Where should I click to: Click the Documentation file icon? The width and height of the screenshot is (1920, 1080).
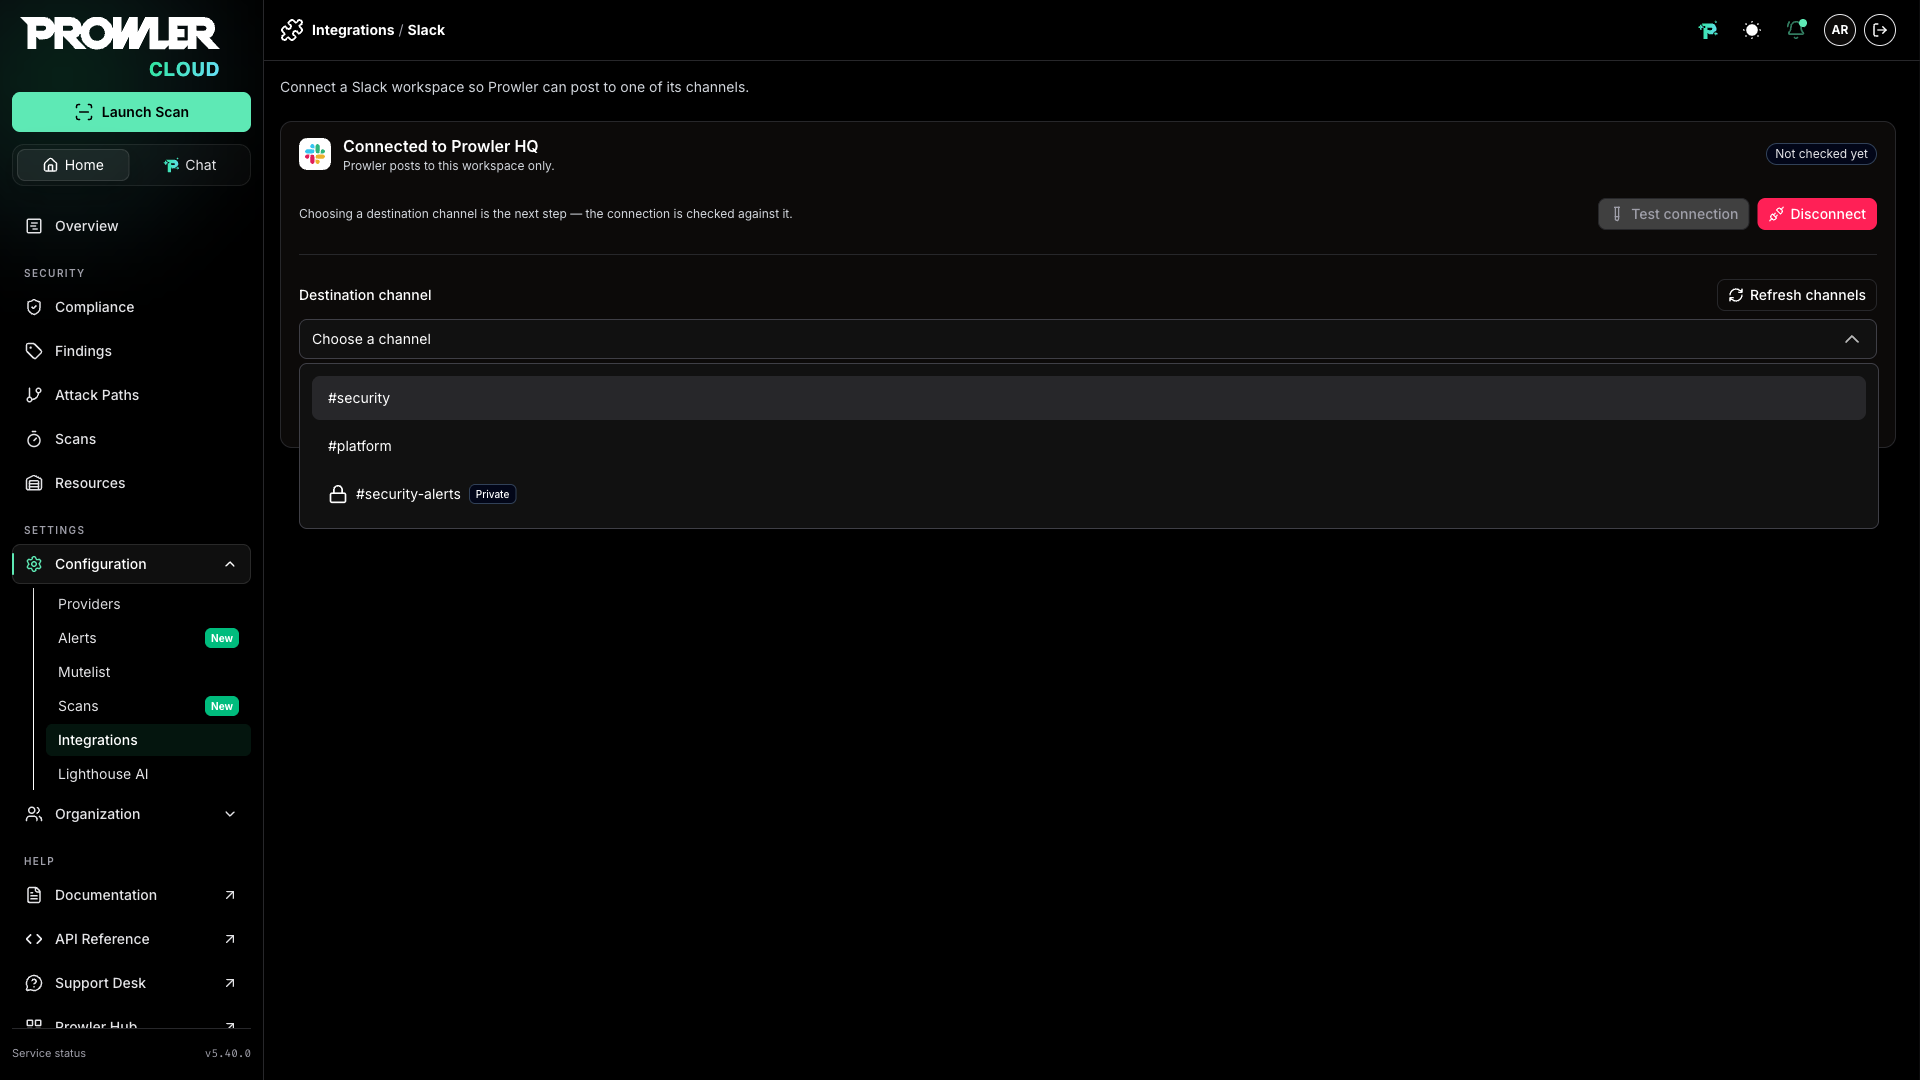pos(34,895)
